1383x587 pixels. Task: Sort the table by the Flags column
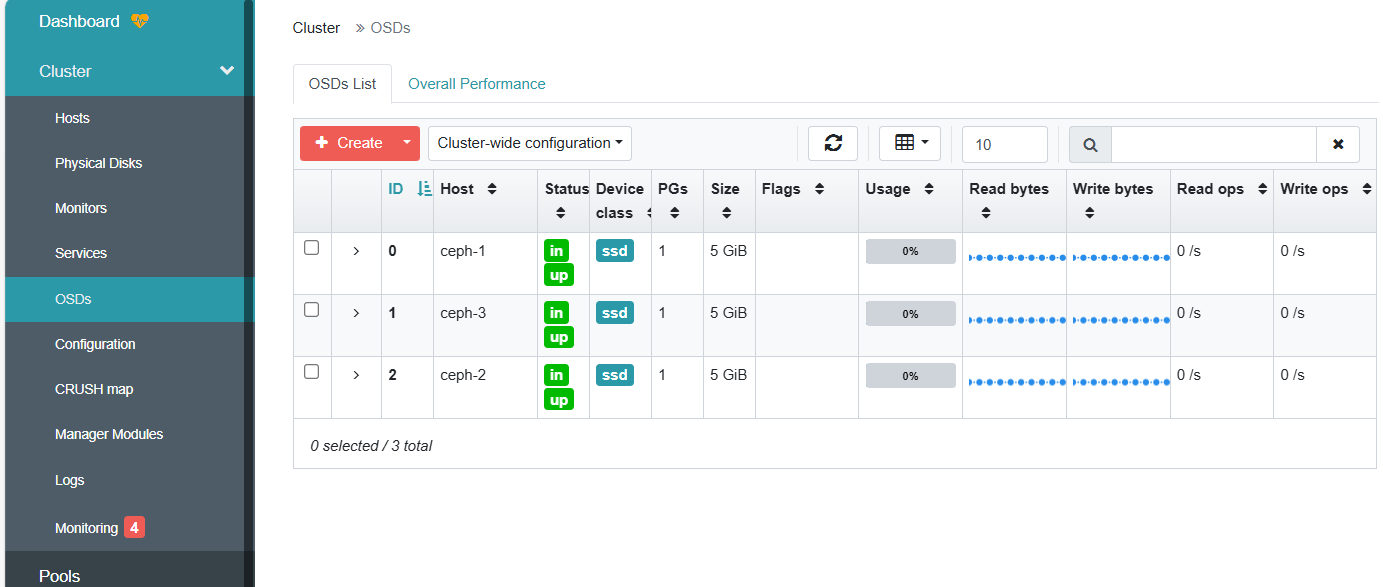click(x=819, y=189)
